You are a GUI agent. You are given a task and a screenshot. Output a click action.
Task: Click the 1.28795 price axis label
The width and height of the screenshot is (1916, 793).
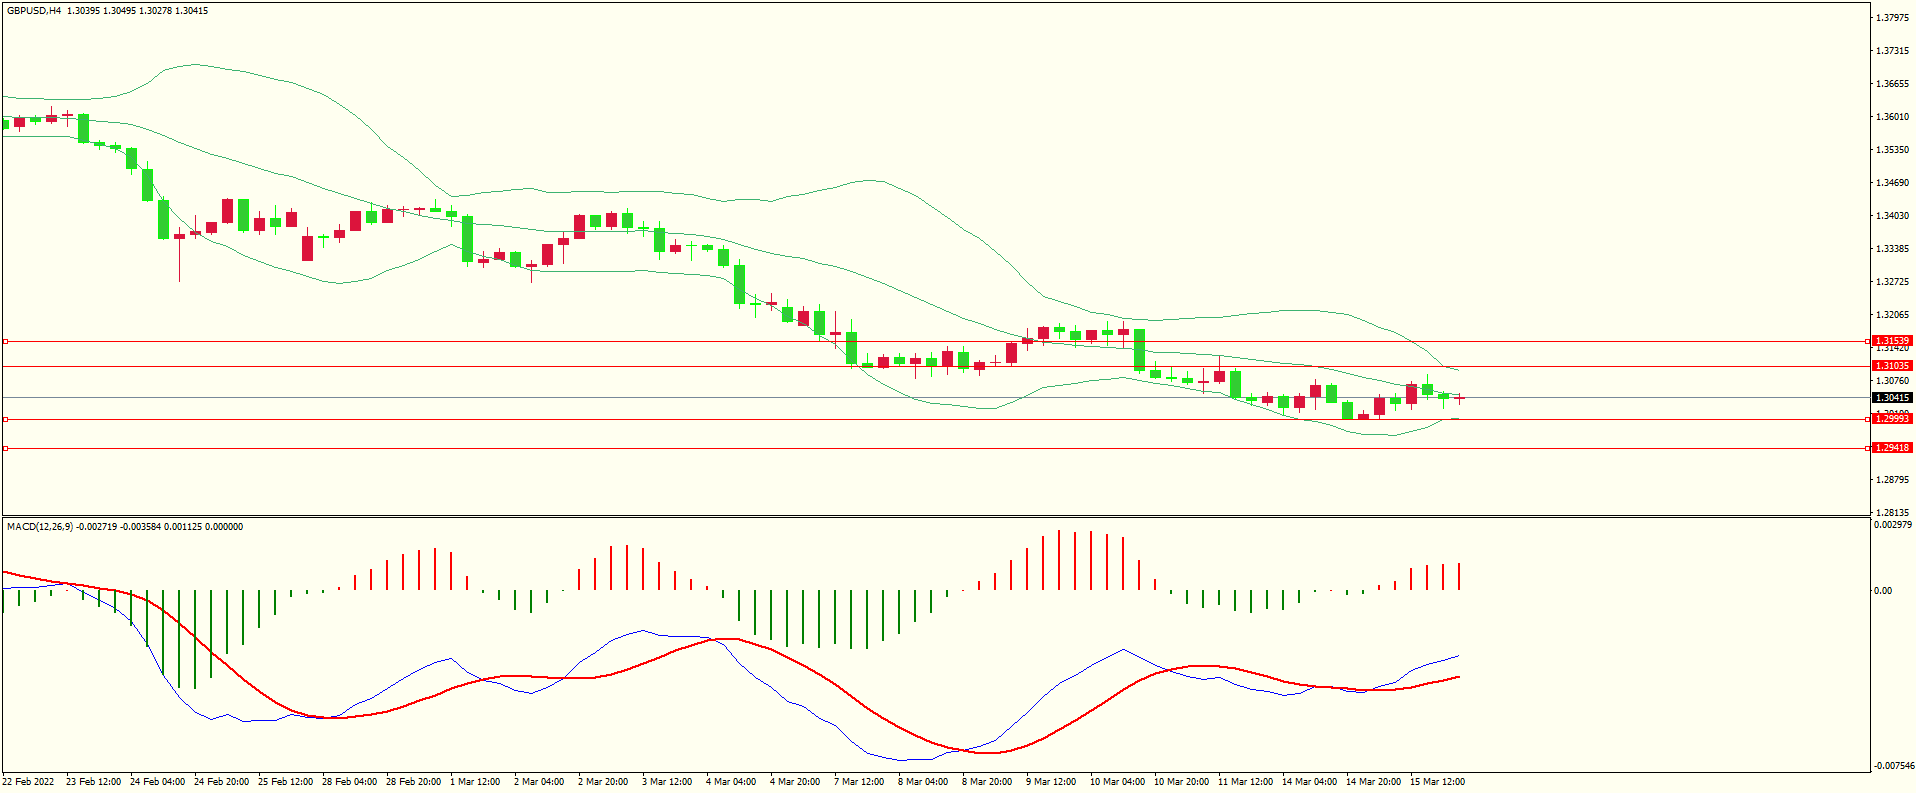(x=1892, y=480)
